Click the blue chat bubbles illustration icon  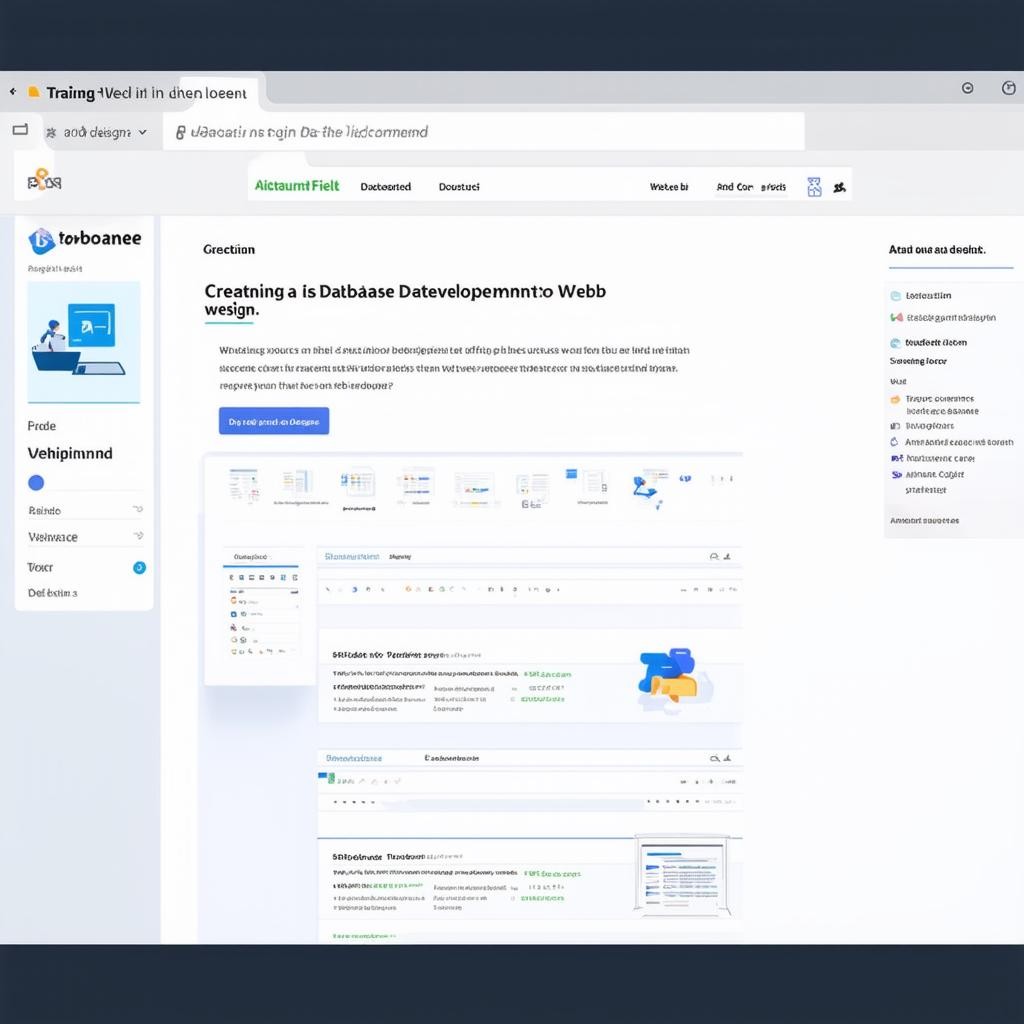click(x=668, y=673)
